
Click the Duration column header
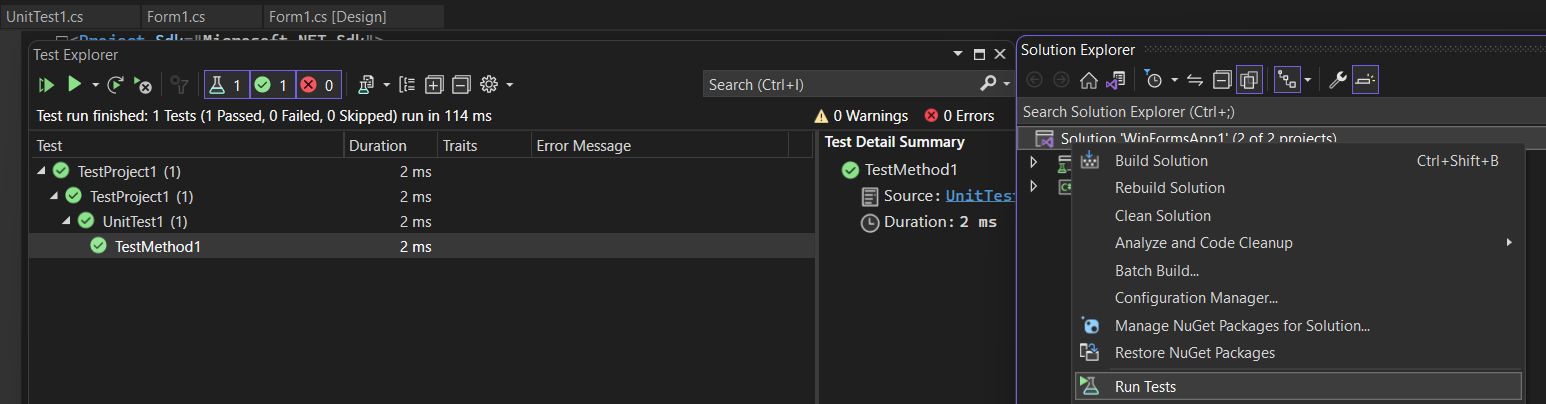point(378,146)
